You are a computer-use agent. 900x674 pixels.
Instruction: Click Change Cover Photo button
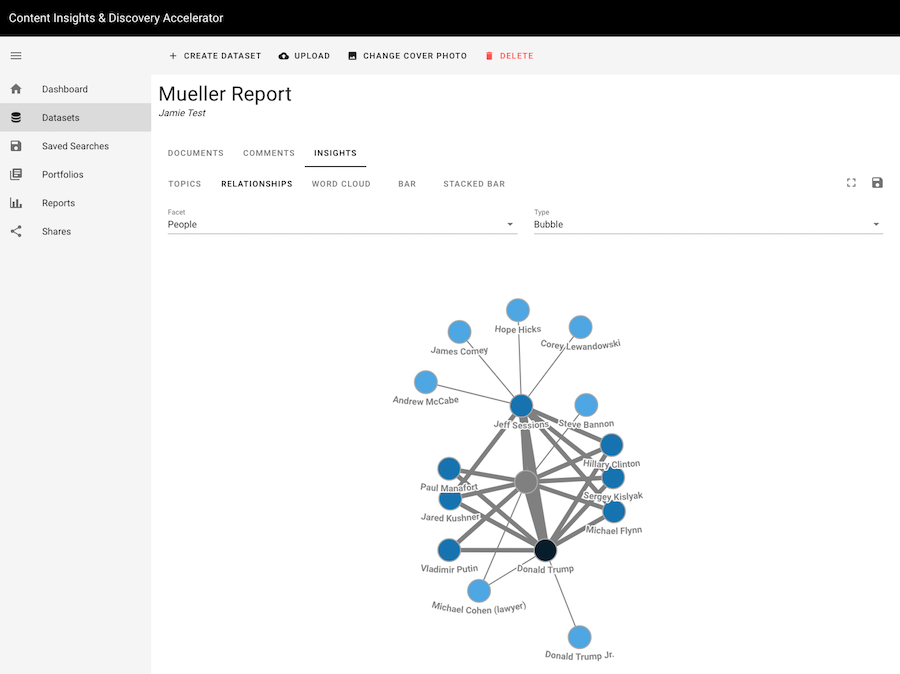(x=407, y=56)
